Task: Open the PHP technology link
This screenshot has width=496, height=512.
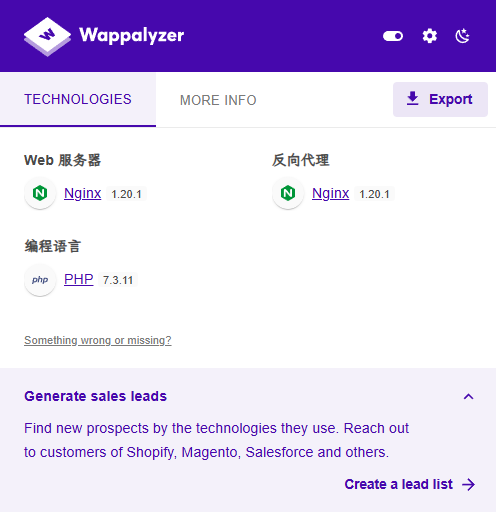Action: (x=78, y=279)
